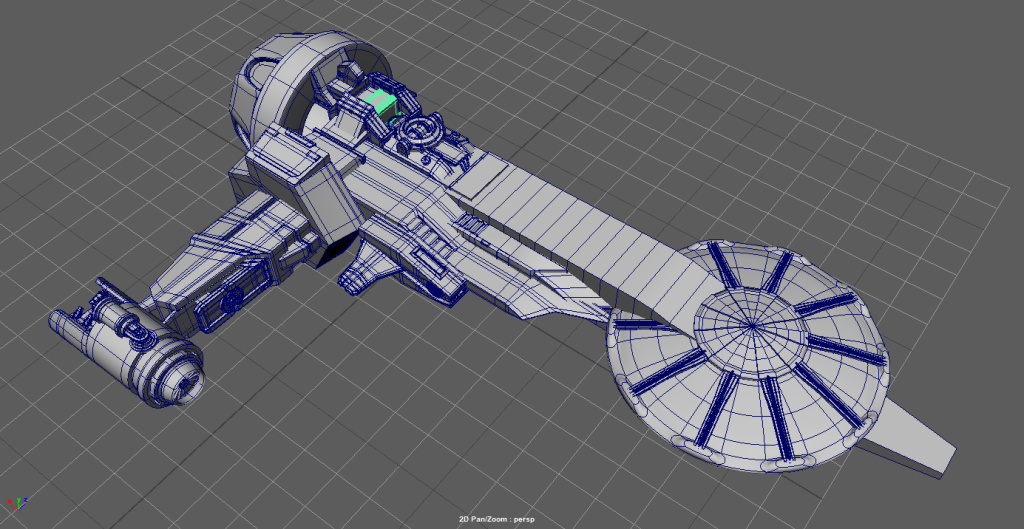Click the XYZ axis orientation gizmo

[x=18, y=503]
